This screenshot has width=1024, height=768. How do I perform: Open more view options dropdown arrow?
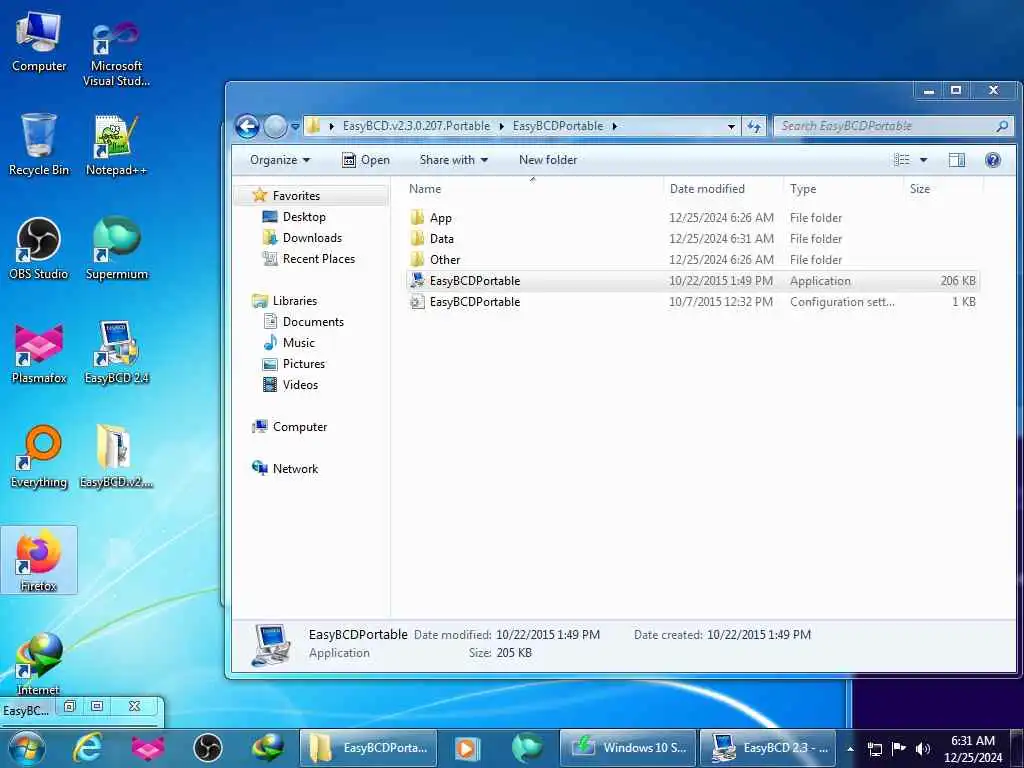pyautogui.click(x=923, y=160)
